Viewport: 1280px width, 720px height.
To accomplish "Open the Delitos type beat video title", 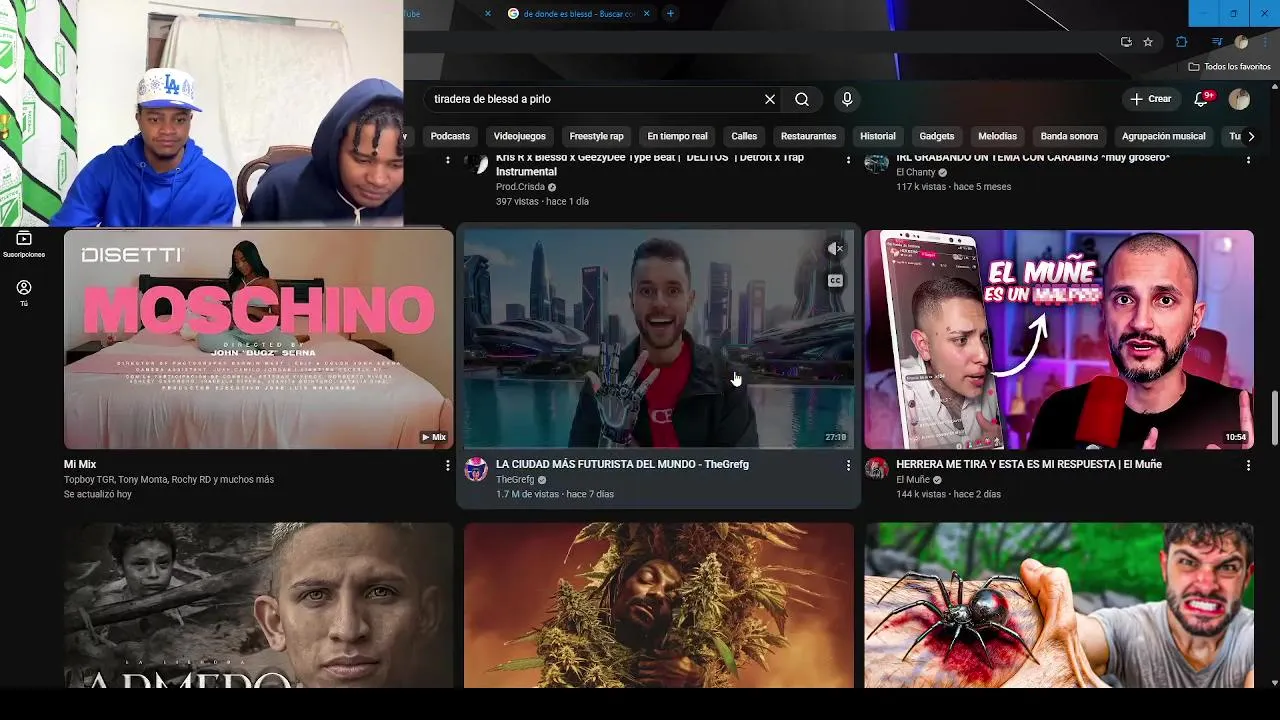I will pyautogui.click(x=650, y=164).
